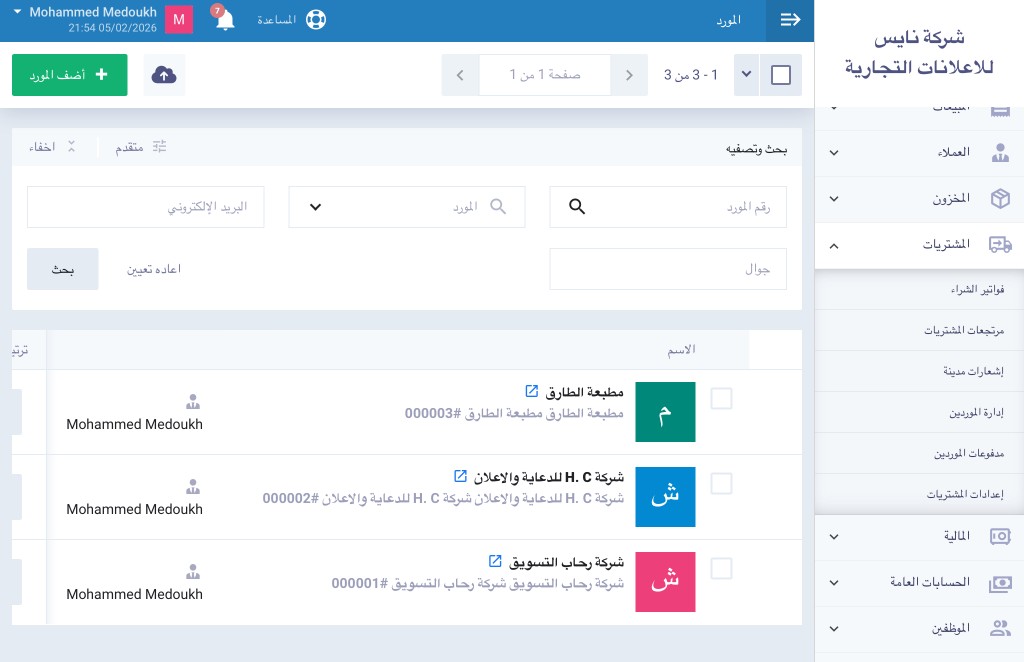Toggle the select-all checkbox in toolbar
The width and height of the screenshot is (1024, 662).
(781, 76)
